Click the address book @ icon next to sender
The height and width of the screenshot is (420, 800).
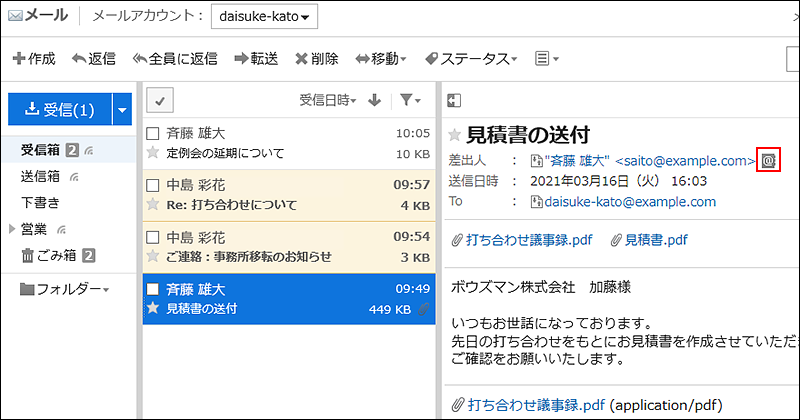pyautogui.click(x=768, y=161)
